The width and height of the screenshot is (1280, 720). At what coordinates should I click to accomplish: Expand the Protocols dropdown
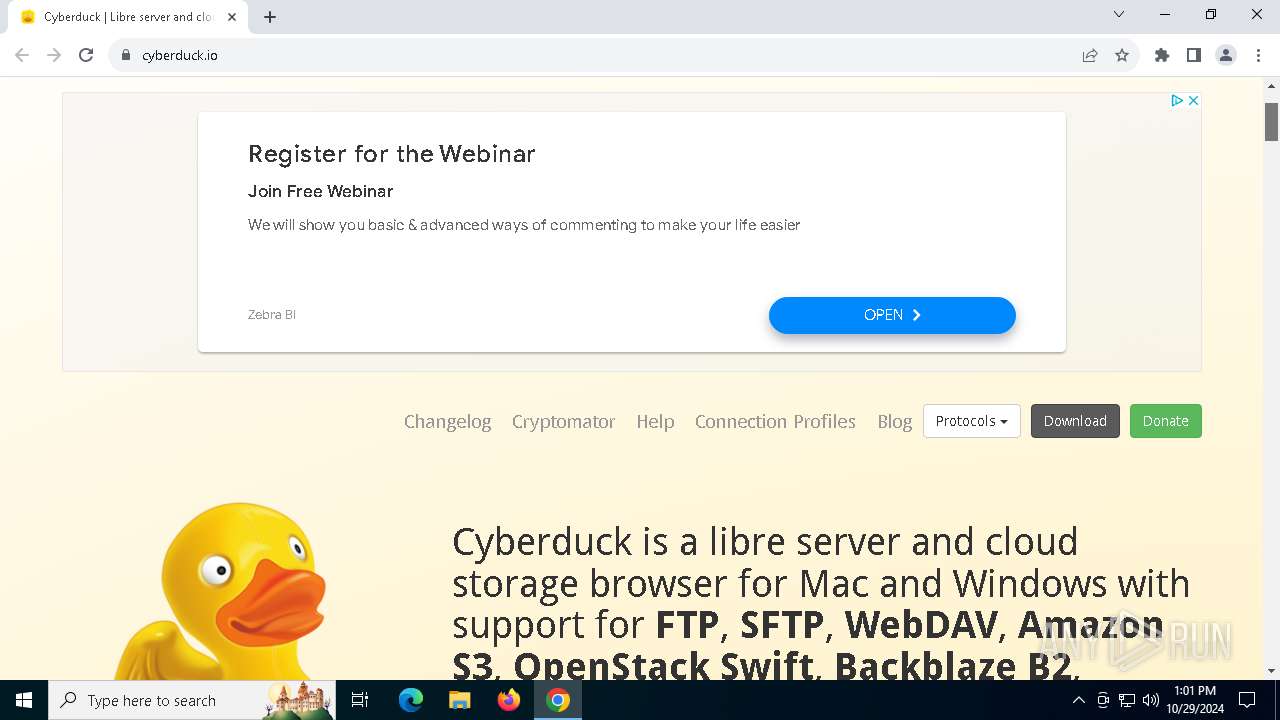coord(972,421)
